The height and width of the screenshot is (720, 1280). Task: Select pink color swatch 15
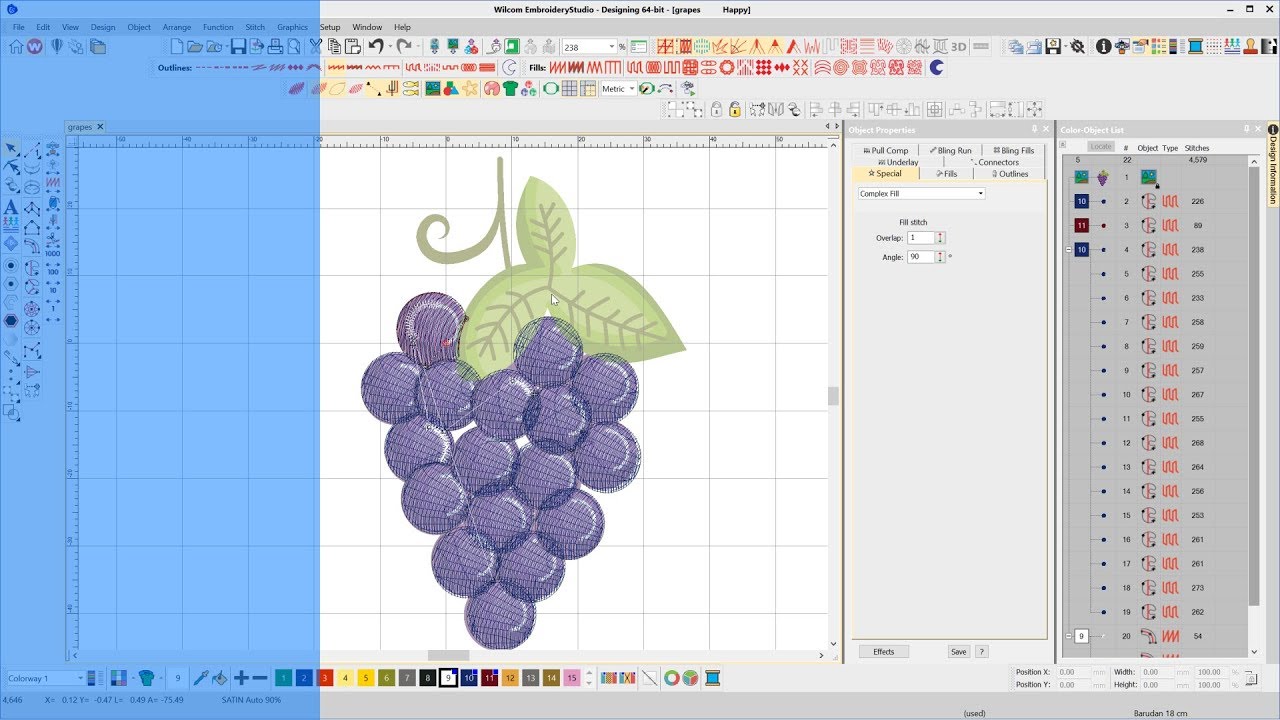pos(572,678)
